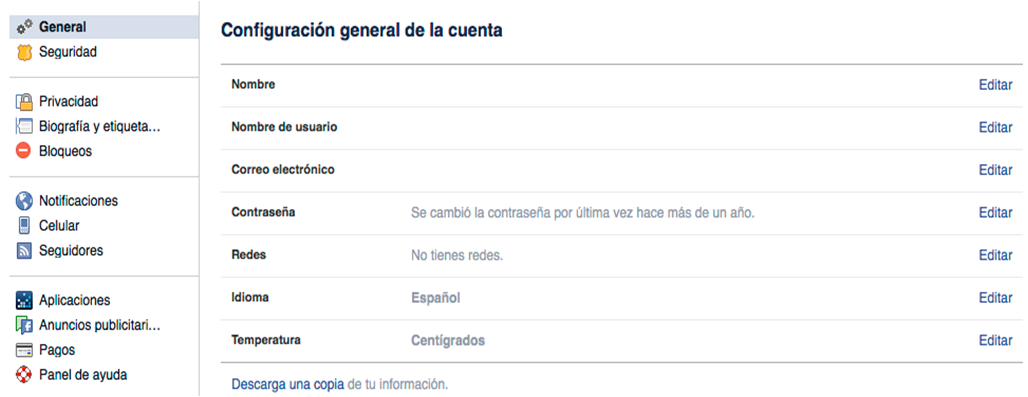This screenshot has height=397, width=1028.
Task: Click the gears icon beside General
Action: click(24, 28)
